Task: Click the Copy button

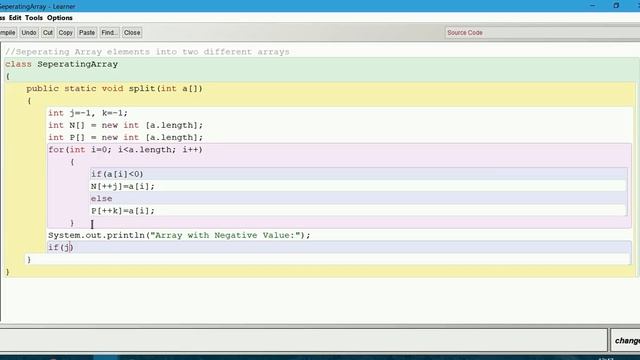Action: (65, 33)
